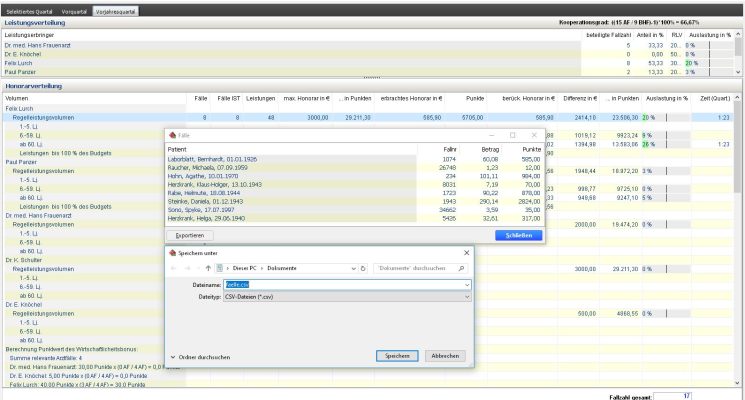Screen dimensions: 745x400
Task: Go up one folder level in save dialog
Action: click(208, 268)
